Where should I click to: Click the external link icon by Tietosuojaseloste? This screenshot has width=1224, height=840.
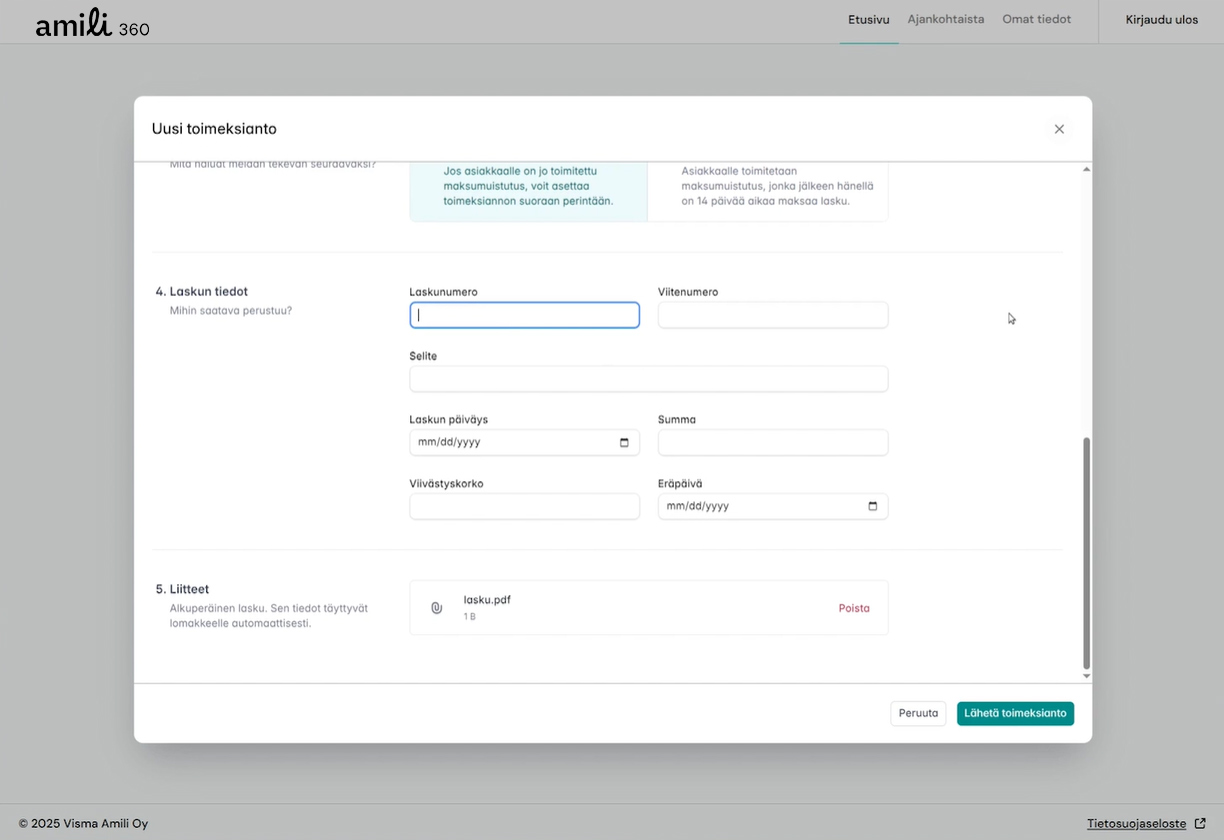[1200, 824]
